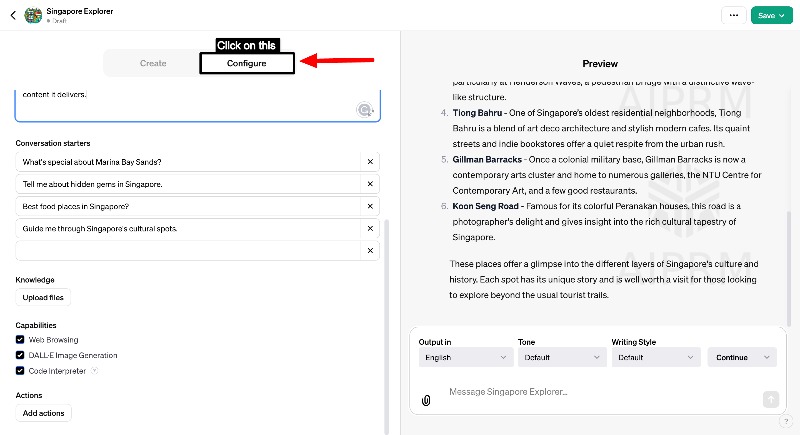The image size is (800, 435).
Task: Click the Code Interpreter help icon
Action: click(x=94, y=371)
